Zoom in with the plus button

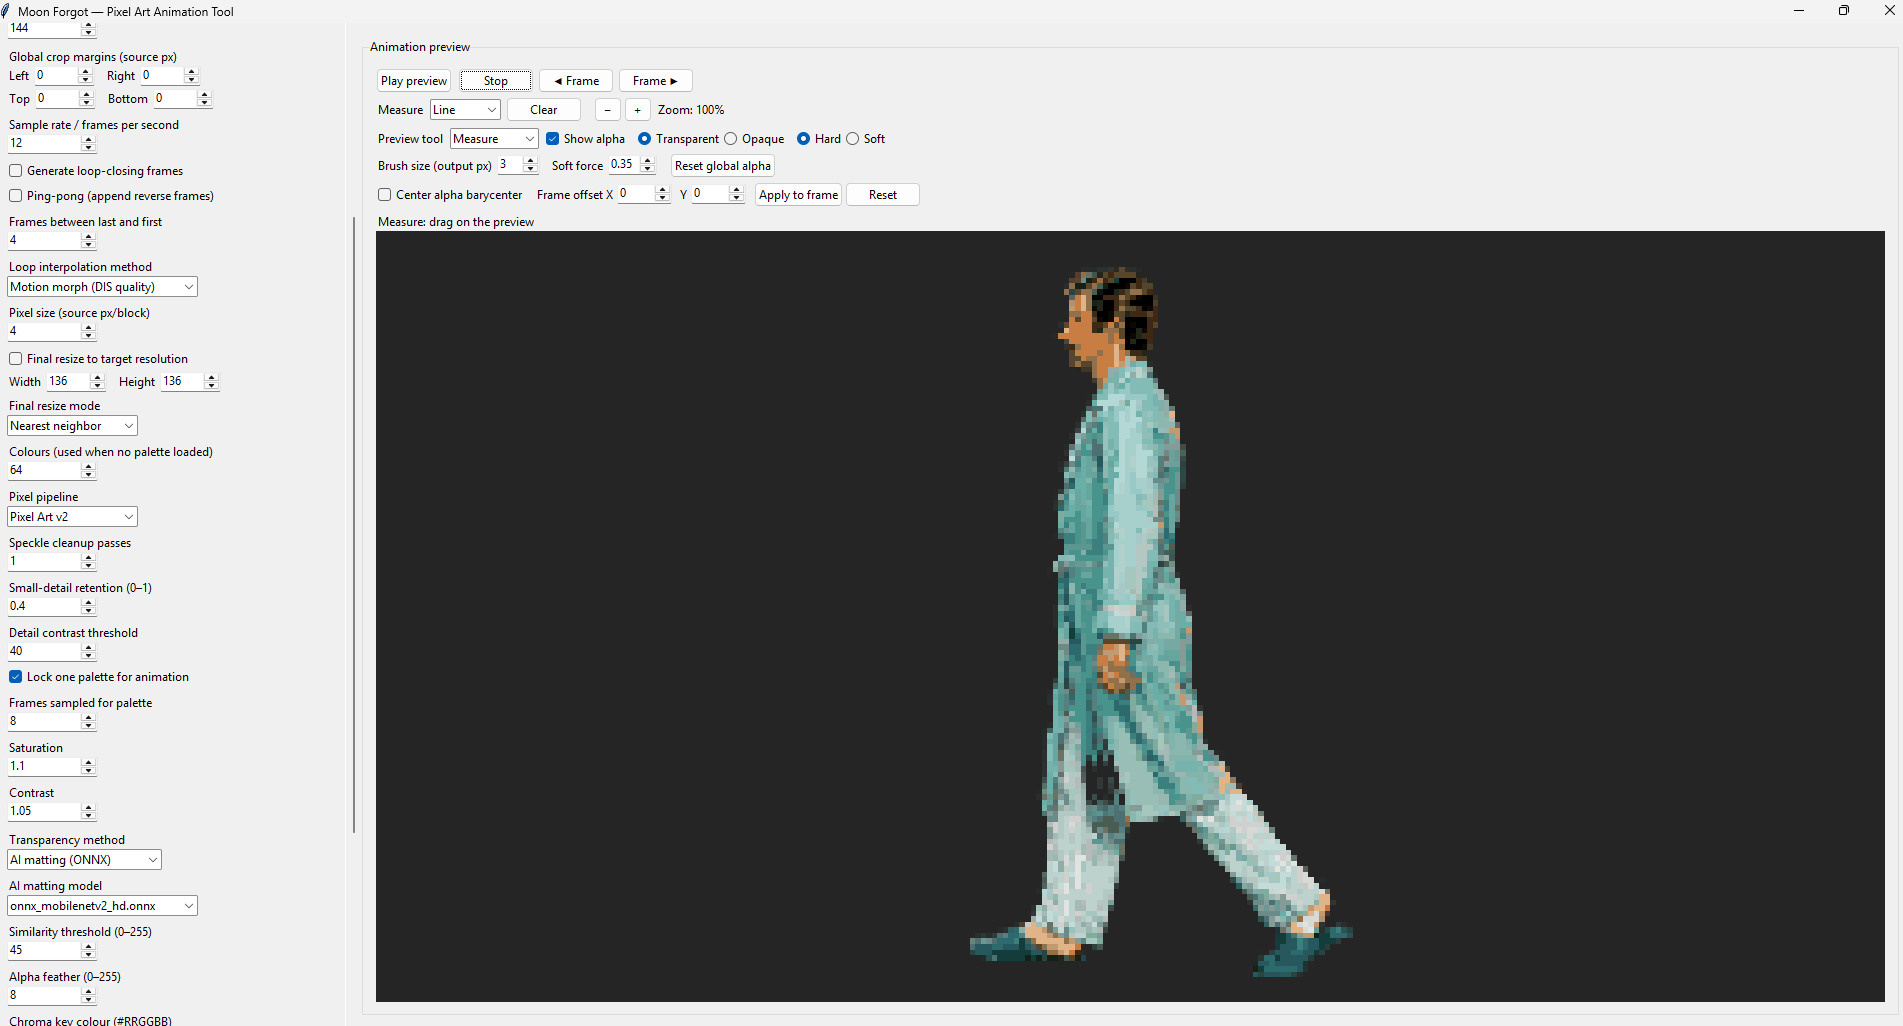(x=638, y=110)
